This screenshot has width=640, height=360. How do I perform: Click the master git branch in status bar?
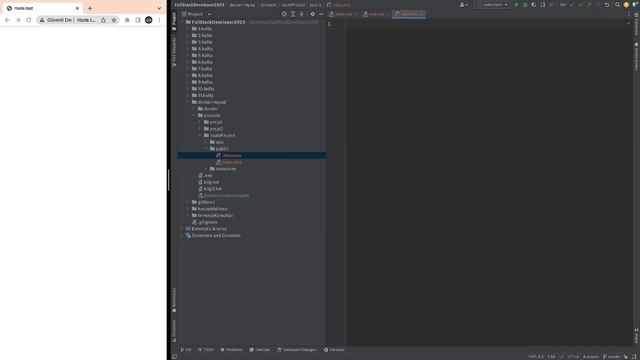tap(611, 357)
